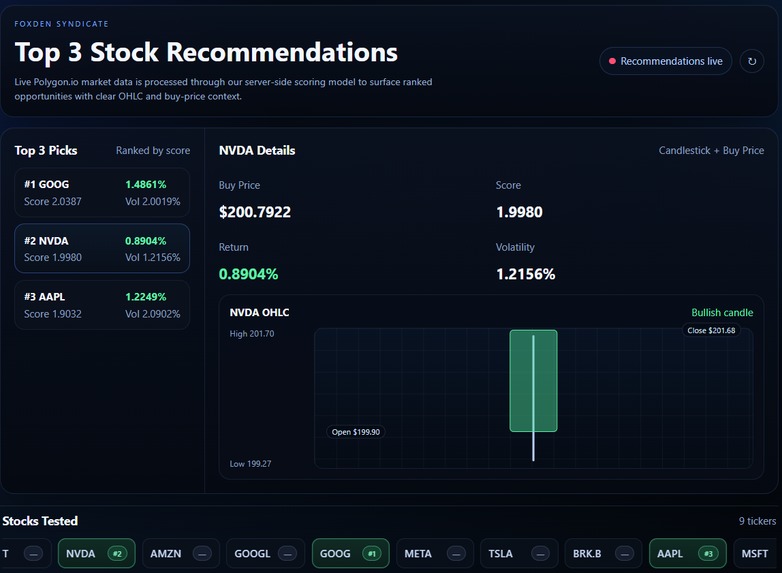Click the GOOGL ticker chip

pyautogui.click(x=266, y=554)
